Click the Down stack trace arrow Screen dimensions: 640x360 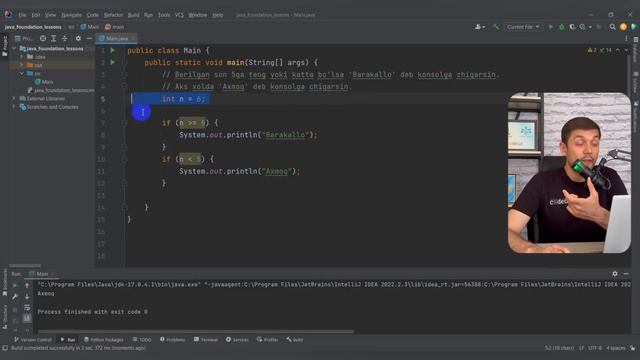27,296
